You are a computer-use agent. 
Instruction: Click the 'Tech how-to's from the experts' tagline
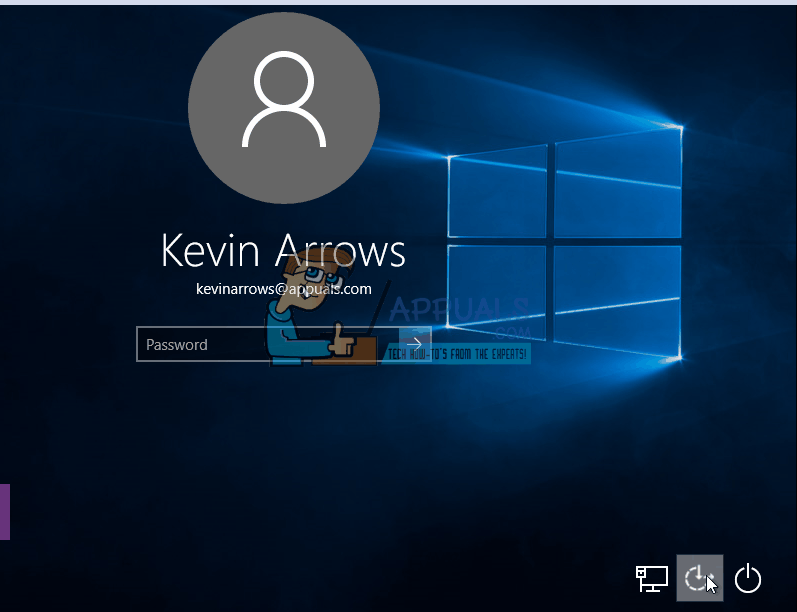(457, 354)
